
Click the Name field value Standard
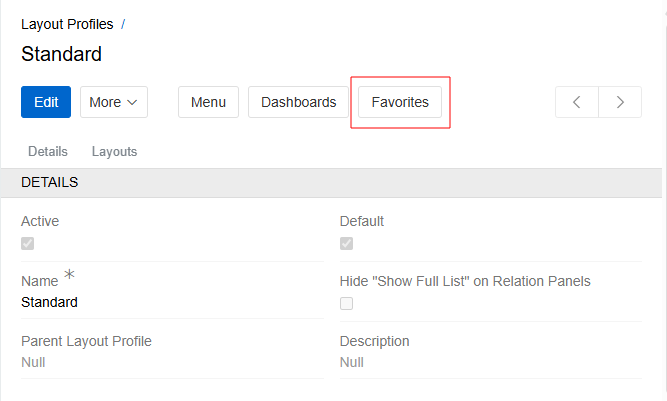(49, 302)
